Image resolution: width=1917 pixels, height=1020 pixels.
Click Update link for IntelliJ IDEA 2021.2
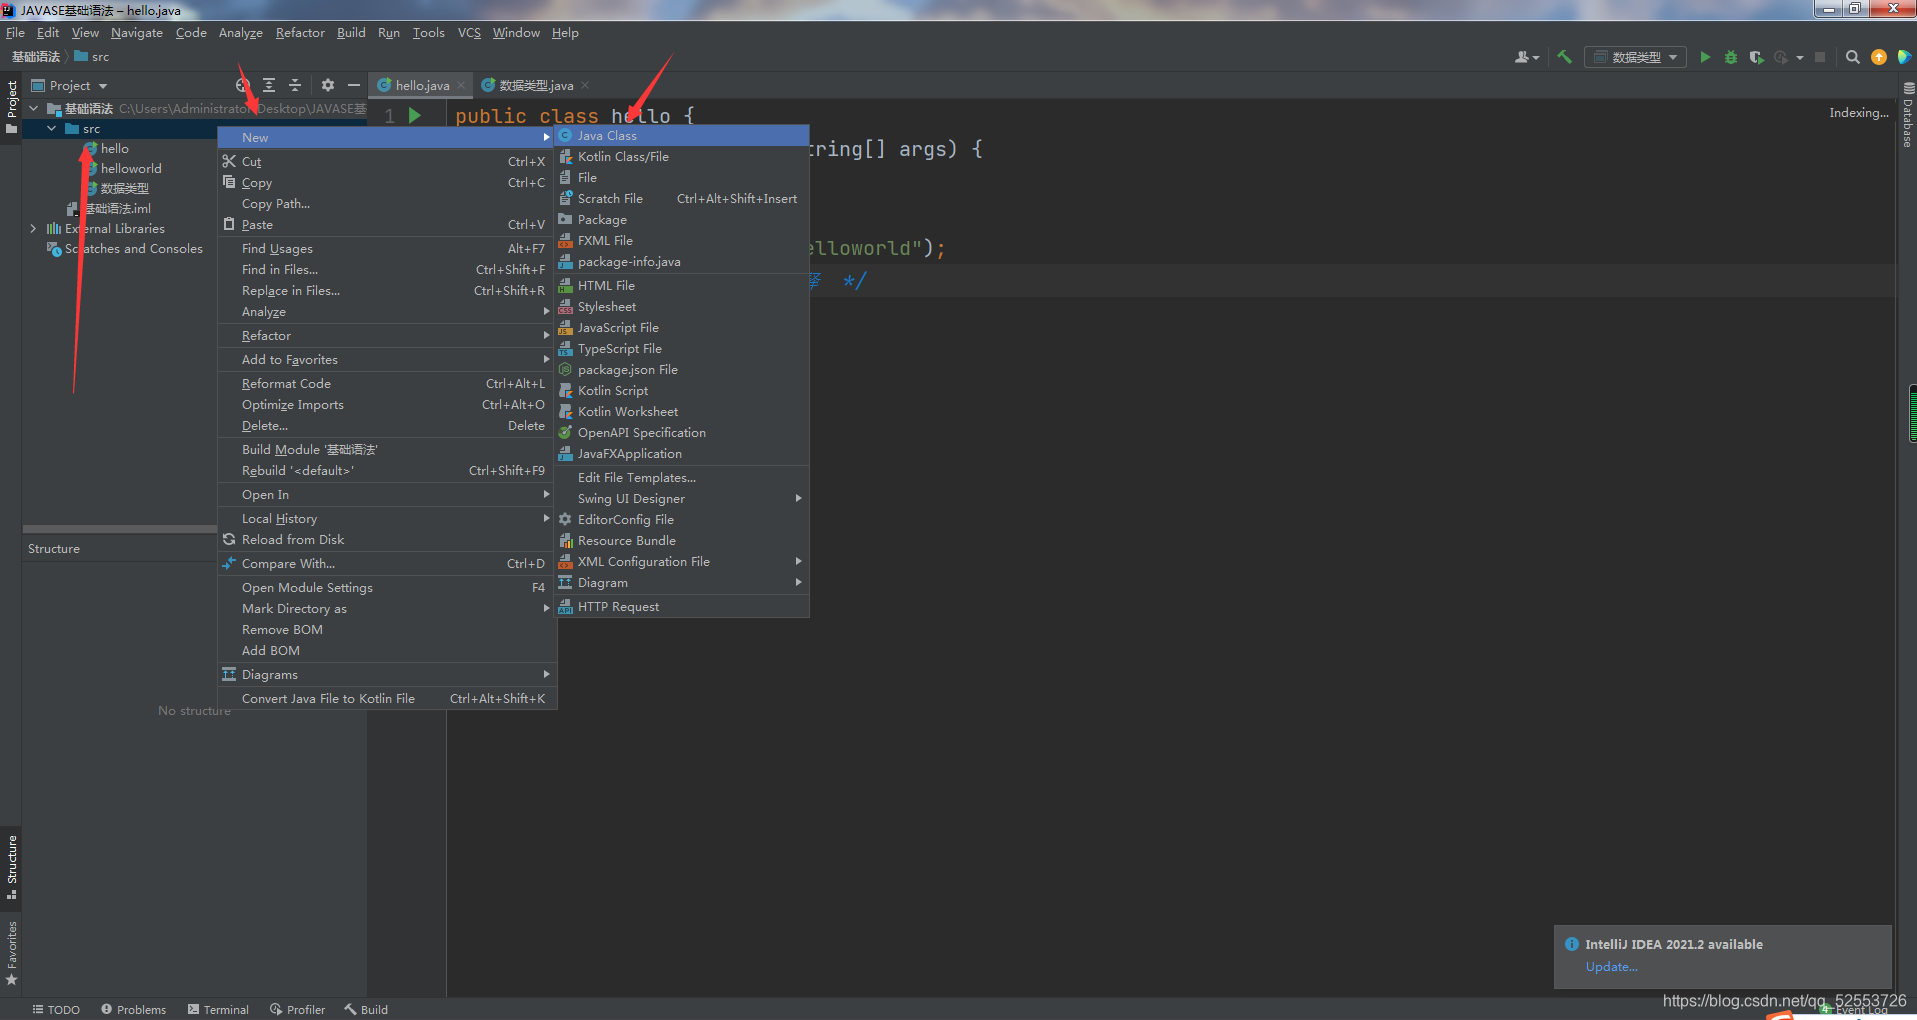point(1611,966)
